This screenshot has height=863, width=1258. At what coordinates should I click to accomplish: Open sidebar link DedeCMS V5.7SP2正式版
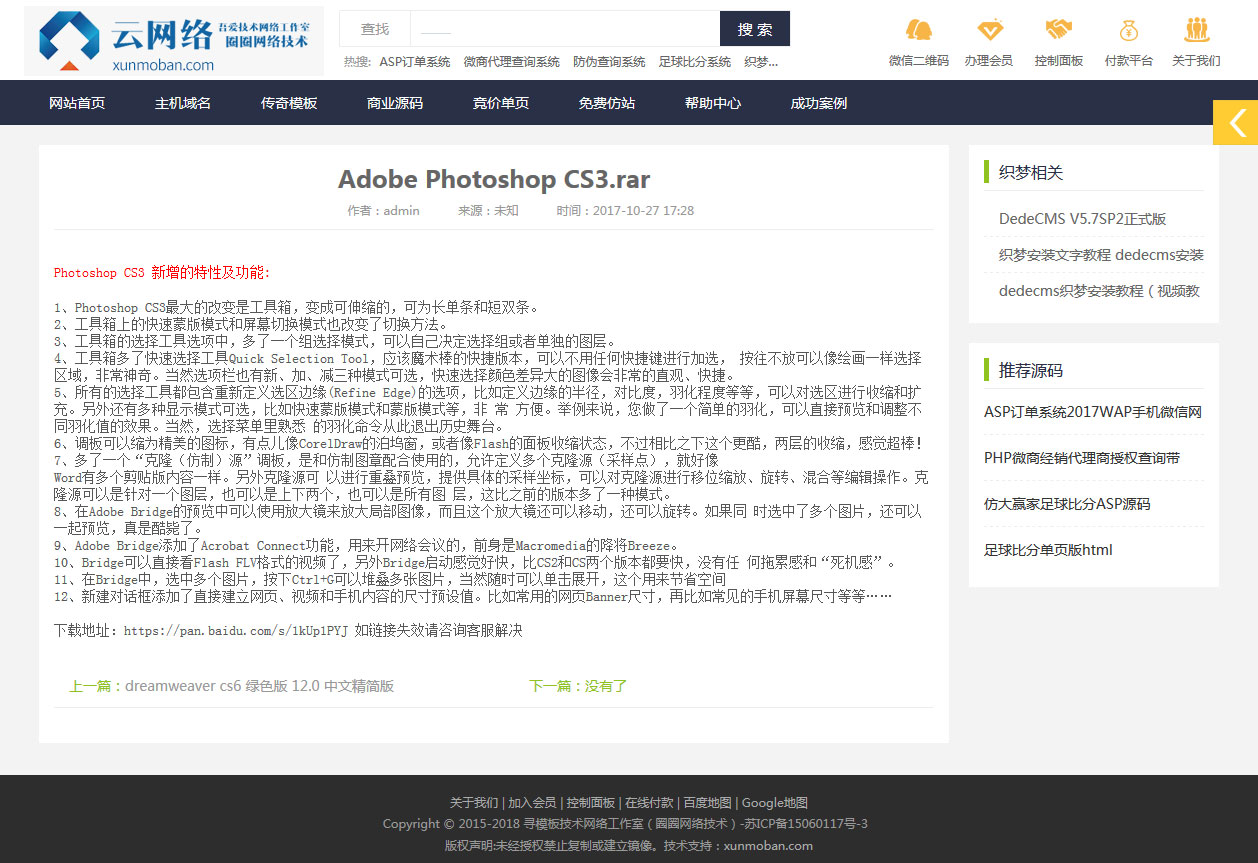1083,219
